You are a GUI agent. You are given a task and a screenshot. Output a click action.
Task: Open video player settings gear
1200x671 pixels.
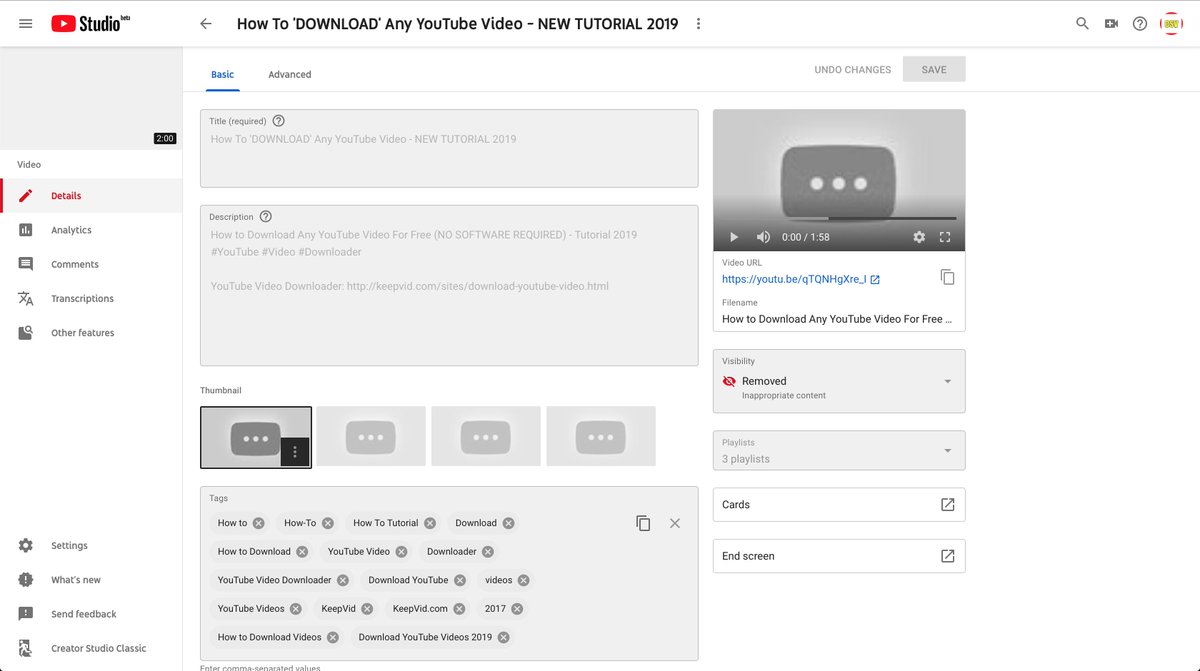pyautogui.click(x=919, y=237)
